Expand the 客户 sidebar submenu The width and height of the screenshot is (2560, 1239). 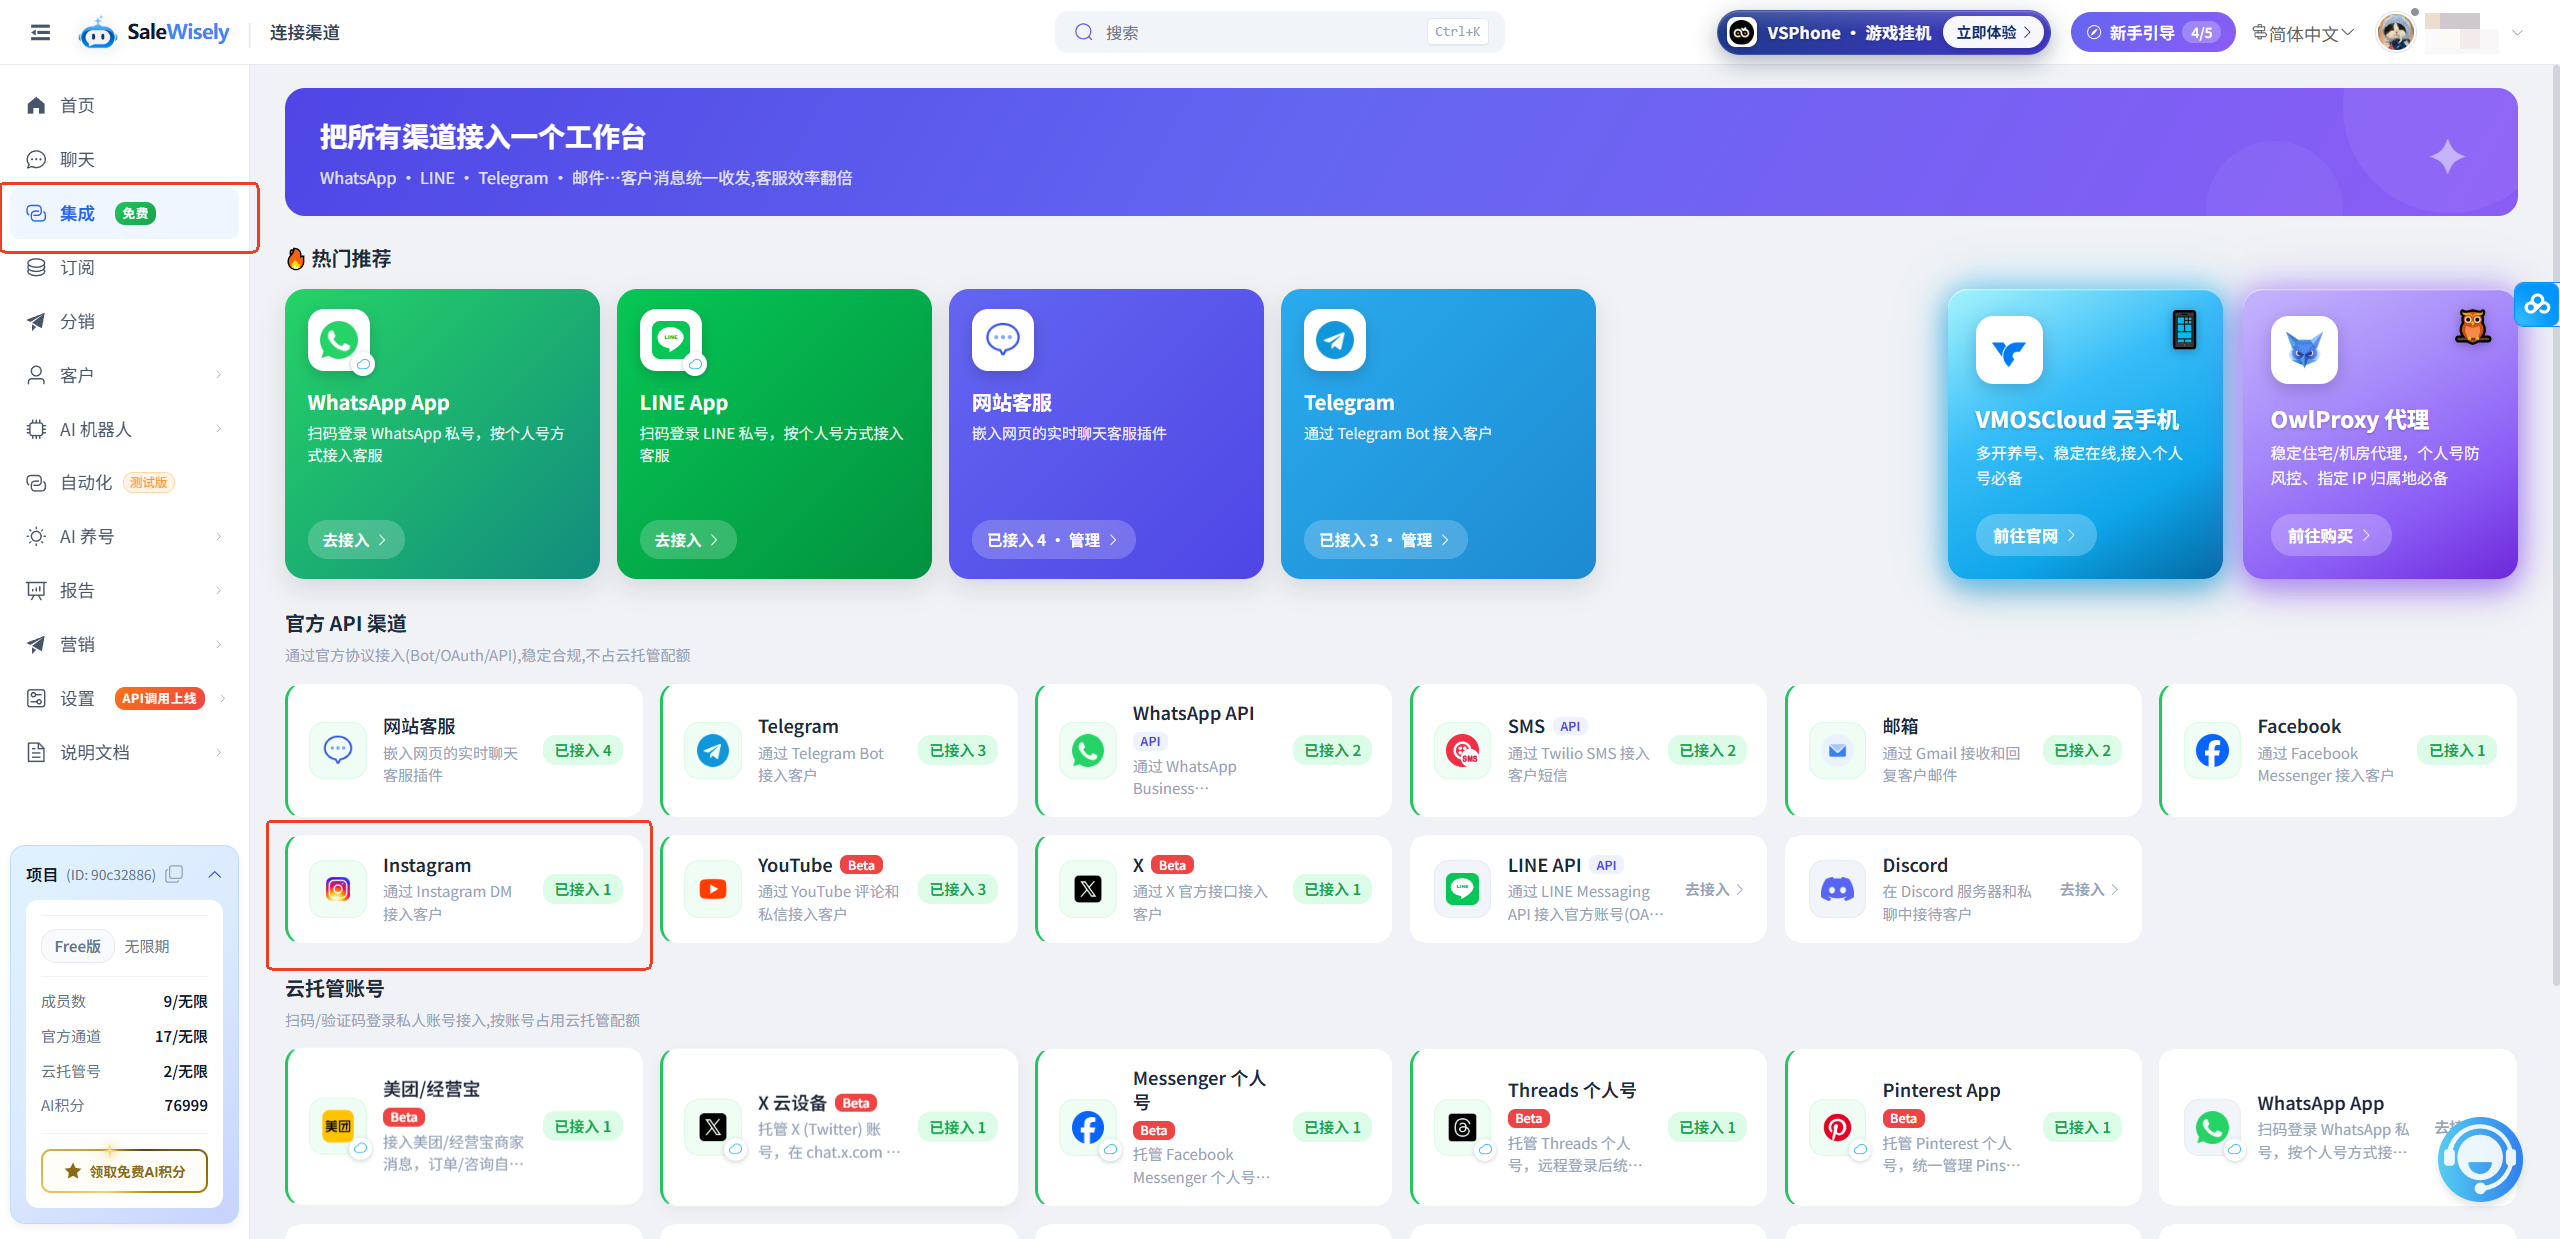[219, 375]
